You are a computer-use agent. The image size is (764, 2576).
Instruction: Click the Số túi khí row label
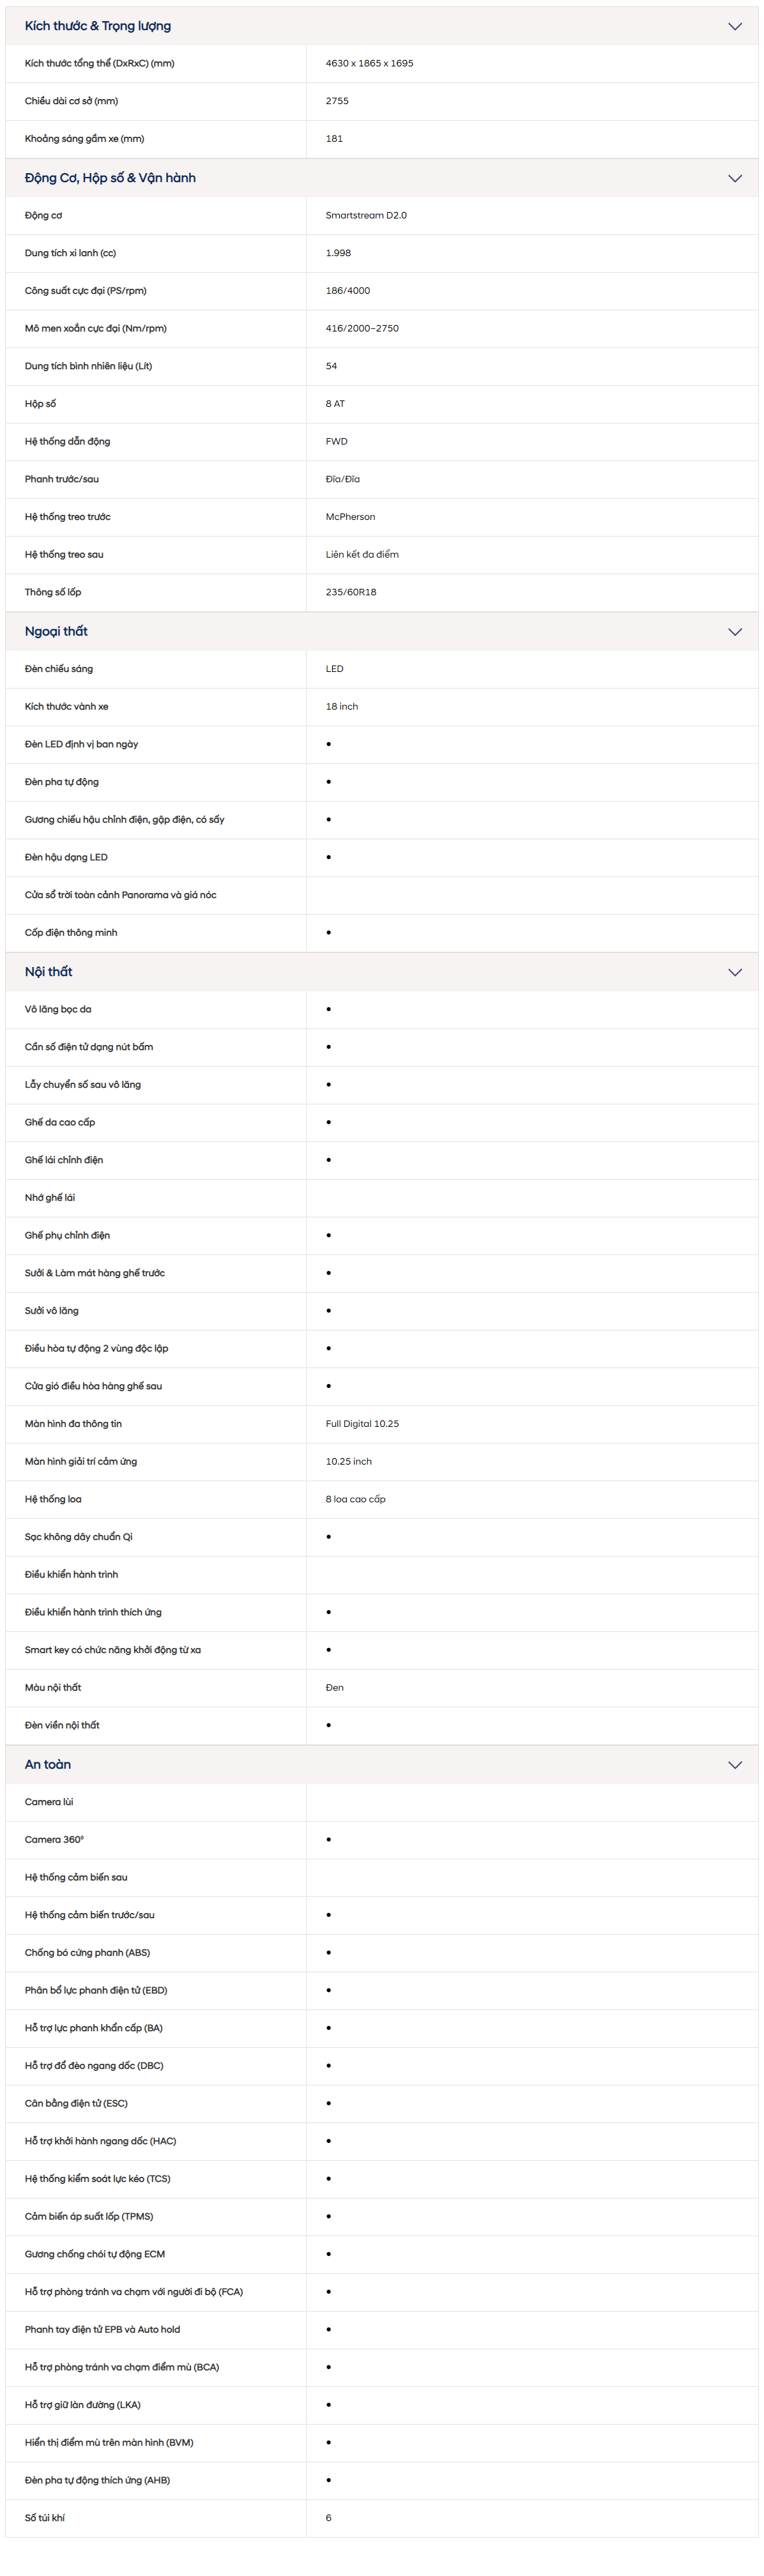pos(45,2518)
